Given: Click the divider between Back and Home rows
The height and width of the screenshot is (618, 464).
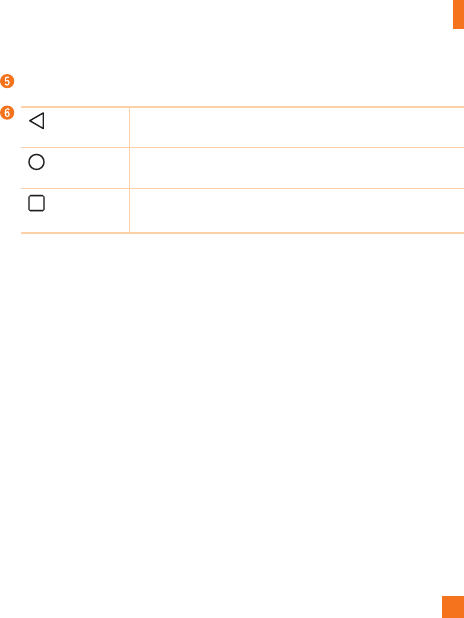Looking at the screenshot, I should pyautogui.click(x=242, y=148).
